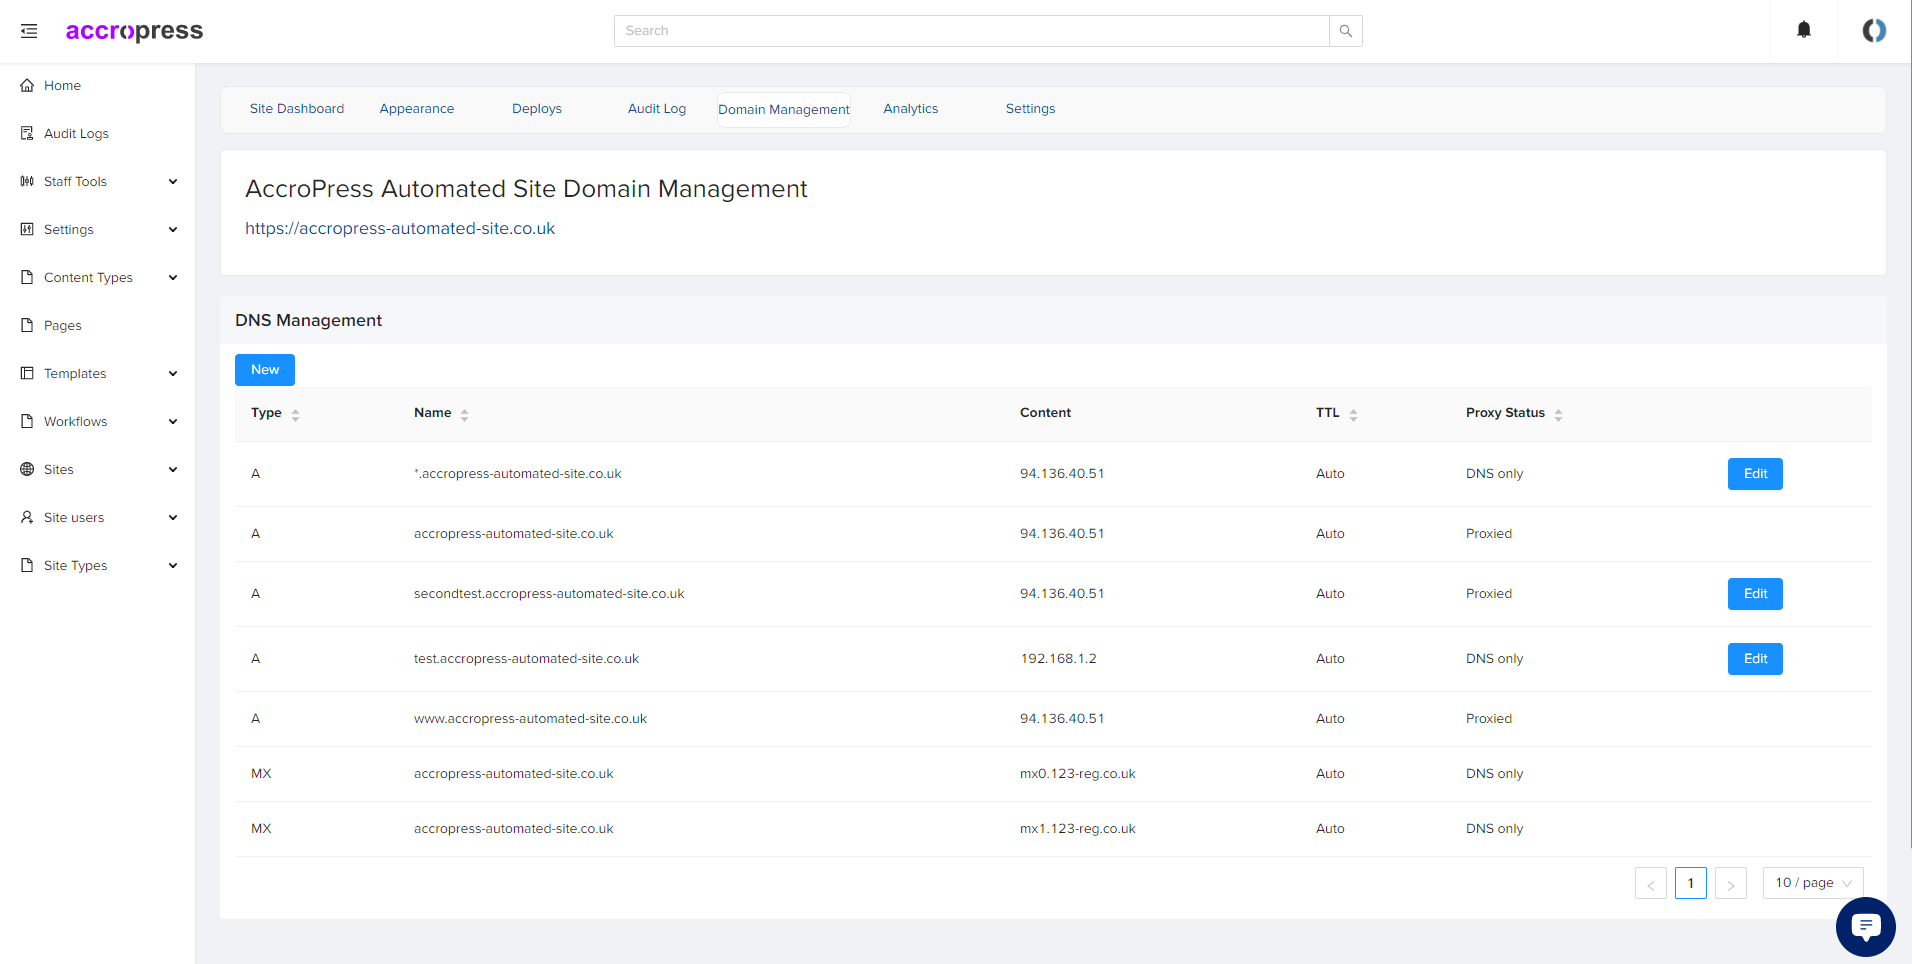Click the New DNS record button
The image size is (1912, 964).
coord(265,370)
